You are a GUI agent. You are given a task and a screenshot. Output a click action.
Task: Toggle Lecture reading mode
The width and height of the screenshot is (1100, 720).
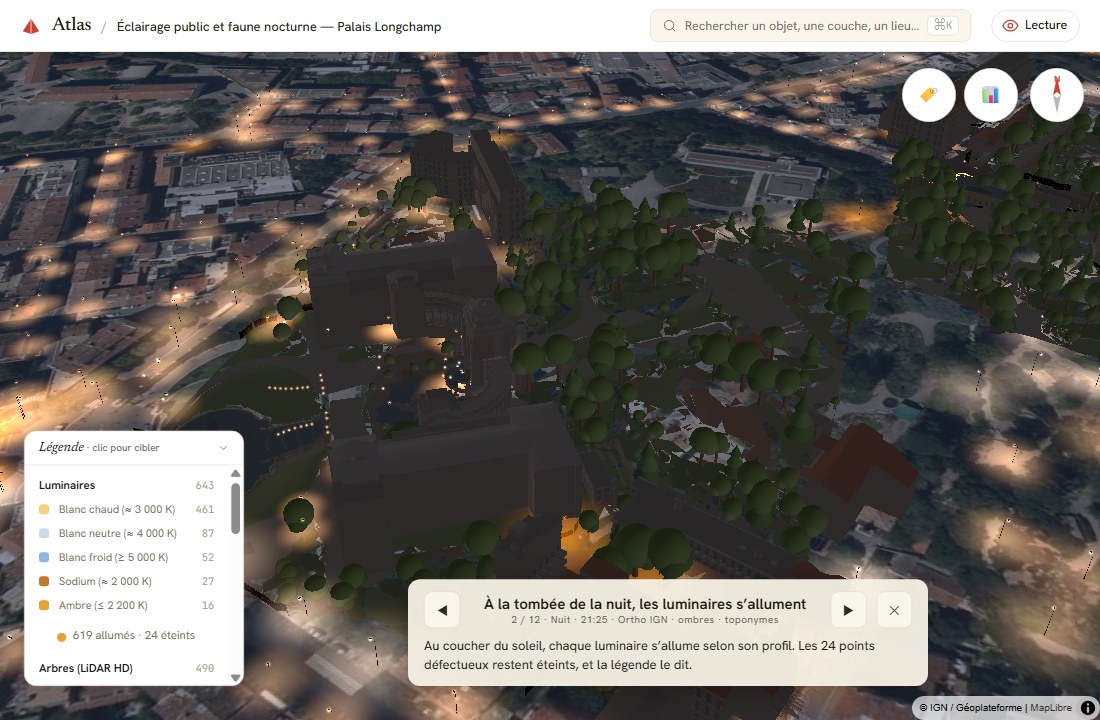click(1035, 25)
